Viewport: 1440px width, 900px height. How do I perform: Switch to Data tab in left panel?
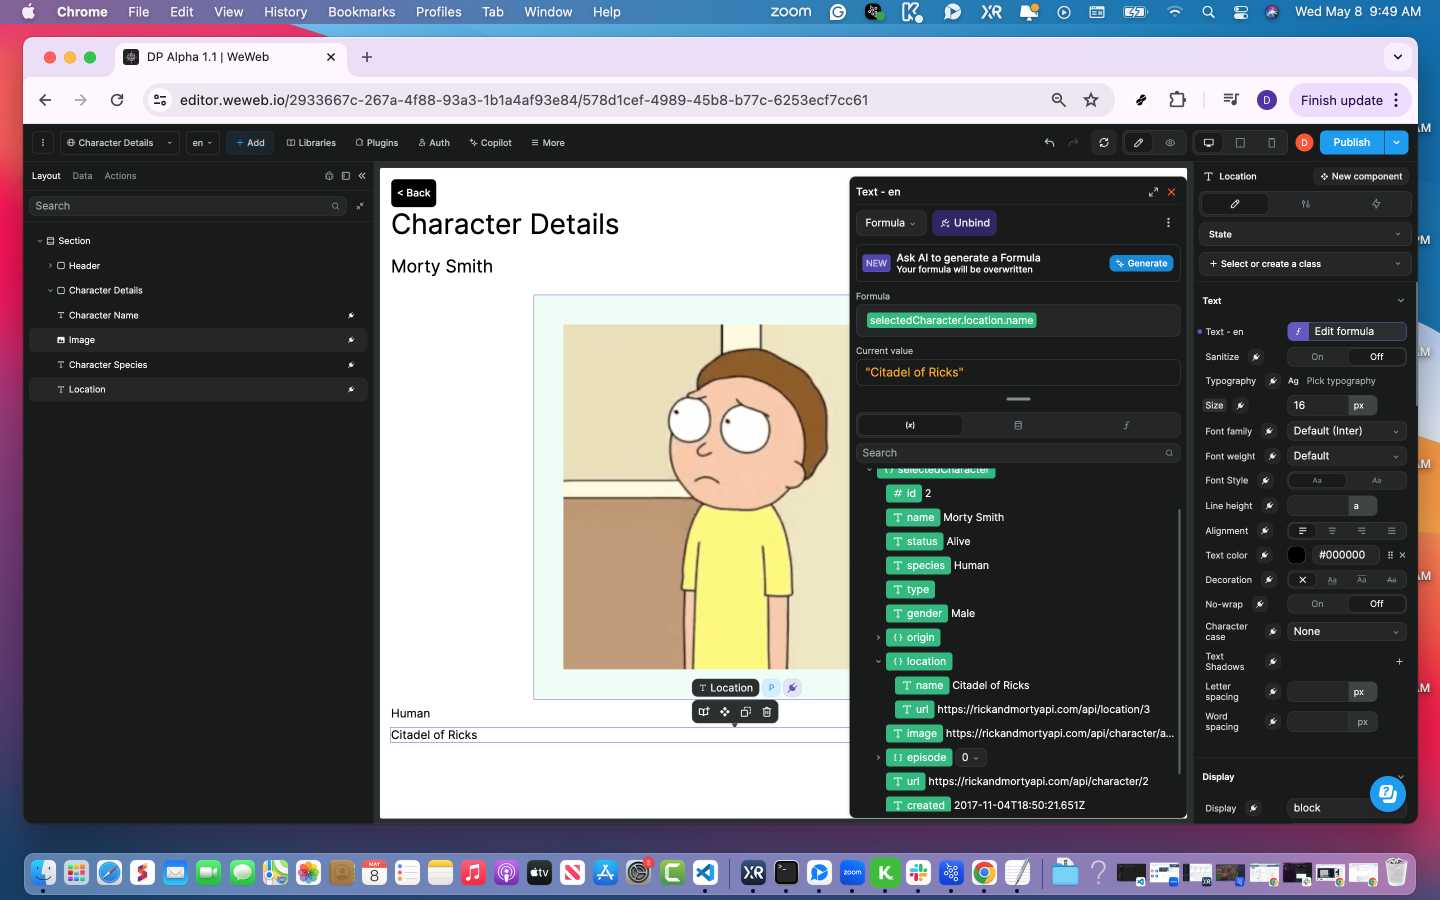tap(82, 176)
